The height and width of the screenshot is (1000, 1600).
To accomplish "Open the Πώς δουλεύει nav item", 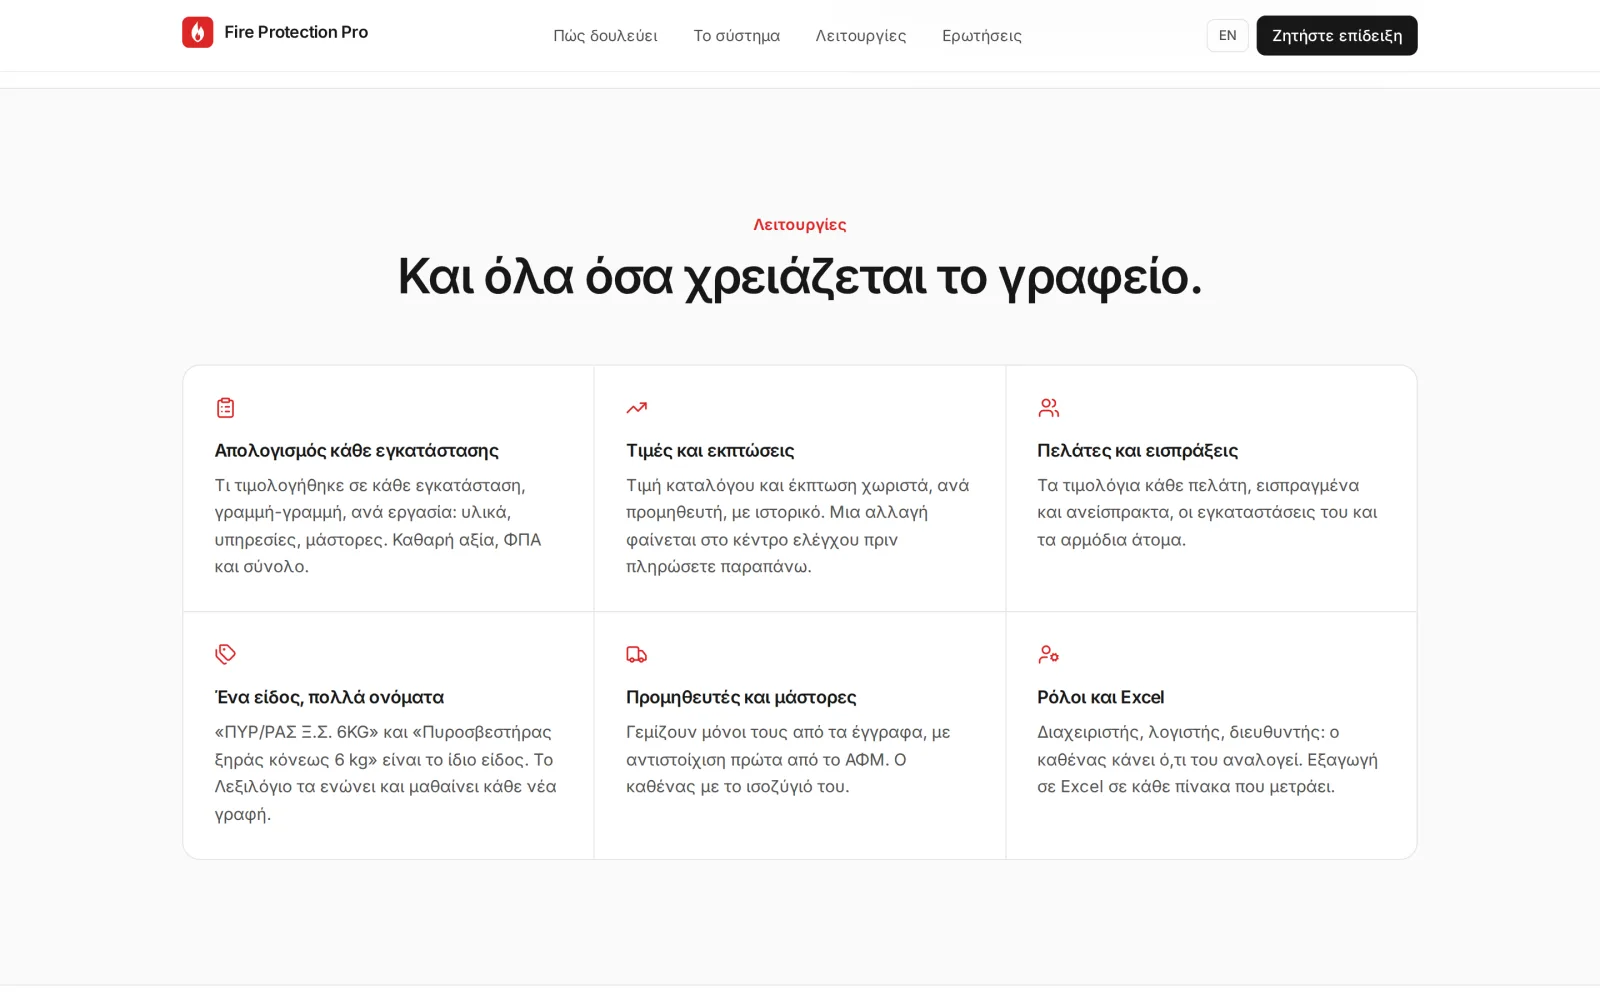I will tap(605, 36).
